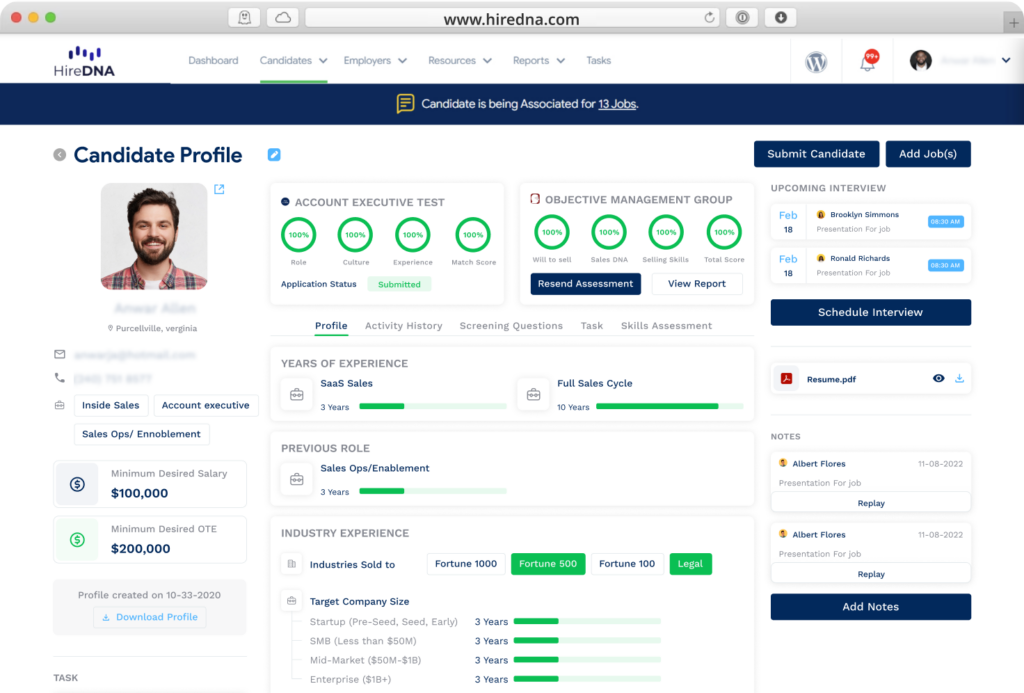The width and height of the screenshot is (1024, 693).
Task: Toggle the Legal industry tag
Action: tap(690, 564)
